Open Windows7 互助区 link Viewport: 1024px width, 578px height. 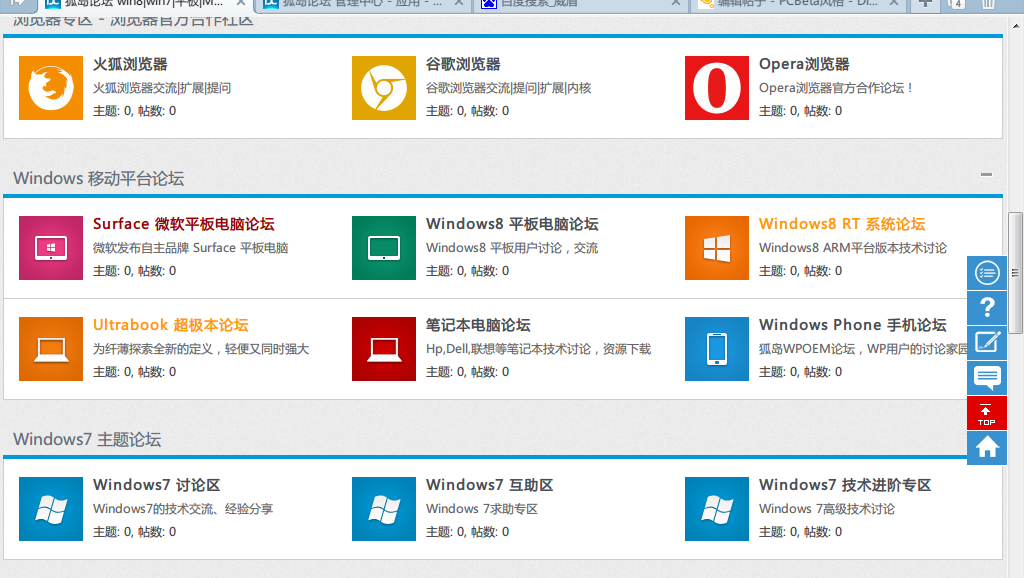pos(490,485)
